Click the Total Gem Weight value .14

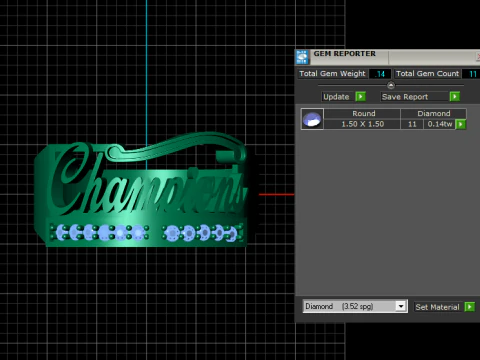coord(380,74)
